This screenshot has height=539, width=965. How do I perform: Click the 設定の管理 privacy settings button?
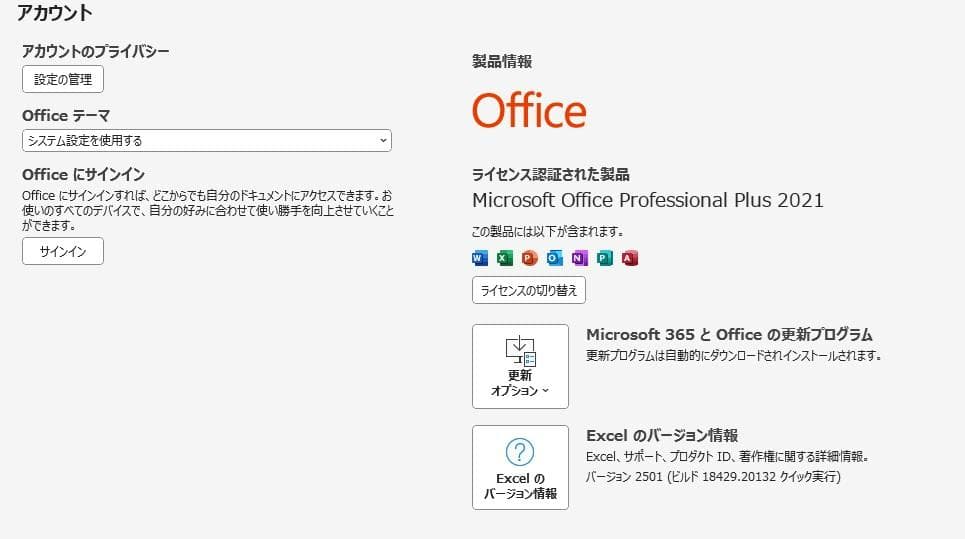coord(63,80)
